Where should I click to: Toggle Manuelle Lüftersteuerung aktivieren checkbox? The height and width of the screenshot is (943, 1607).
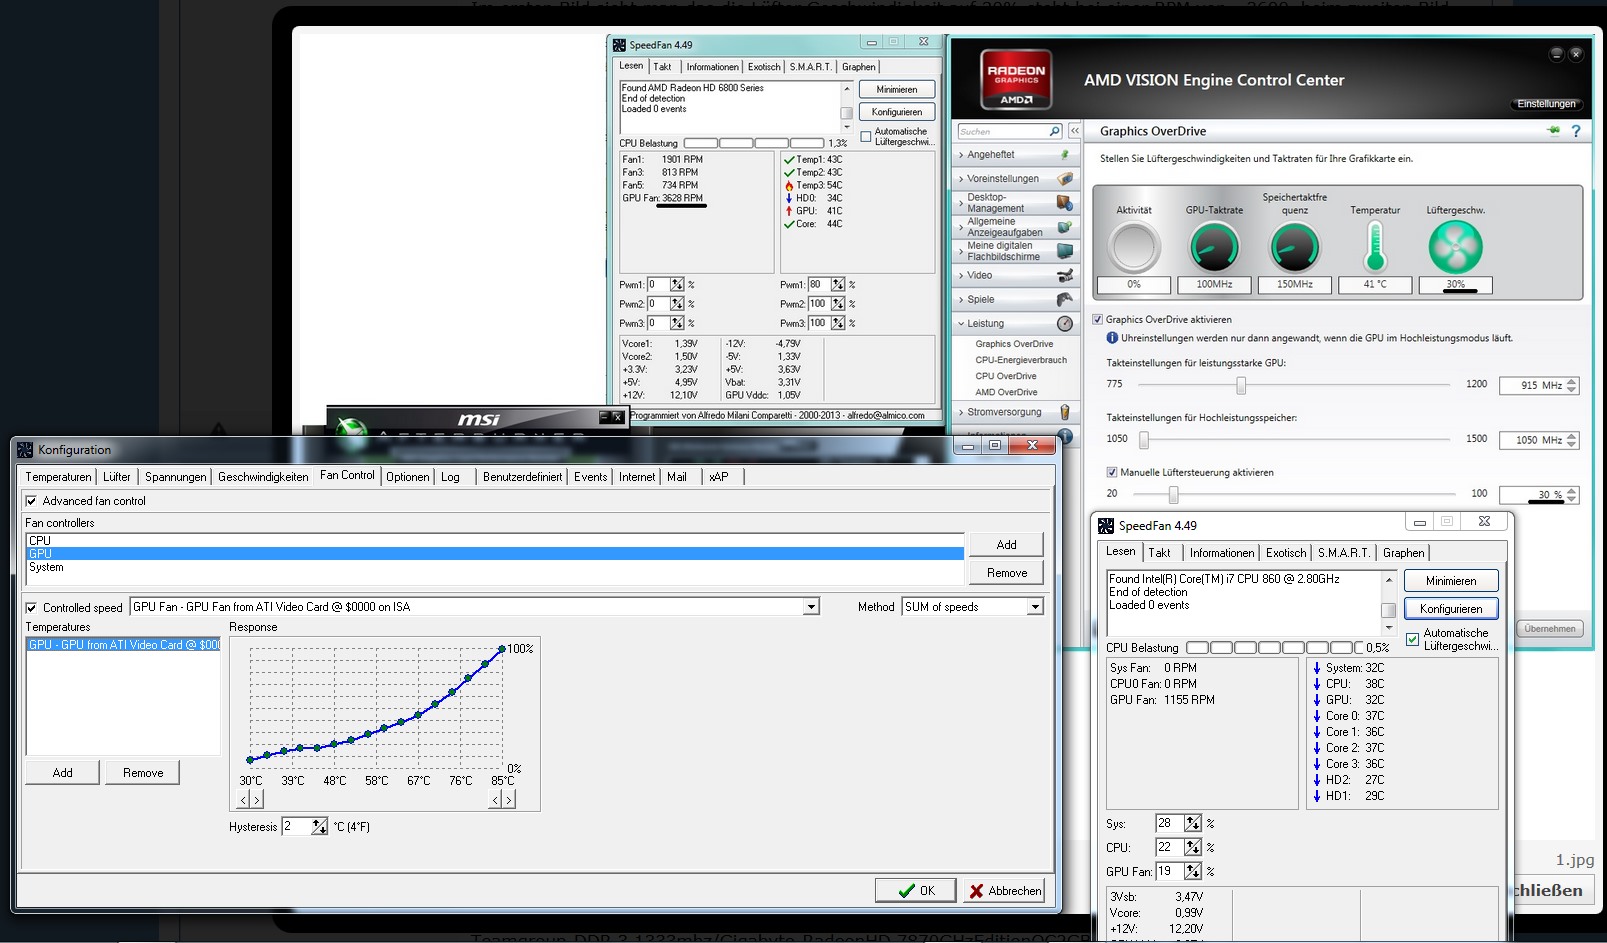coord(1112,472)
